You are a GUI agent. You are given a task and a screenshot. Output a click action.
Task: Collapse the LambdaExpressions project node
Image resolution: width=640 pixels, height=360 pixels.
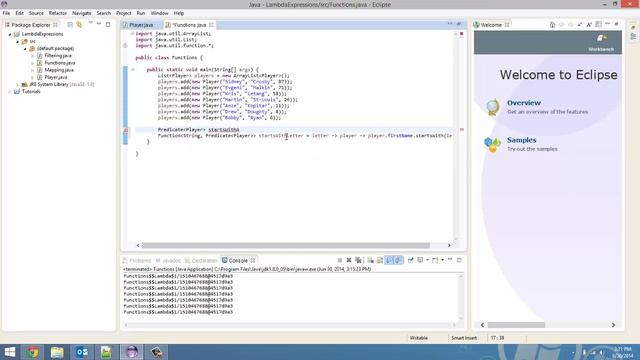tap(10, 34)
